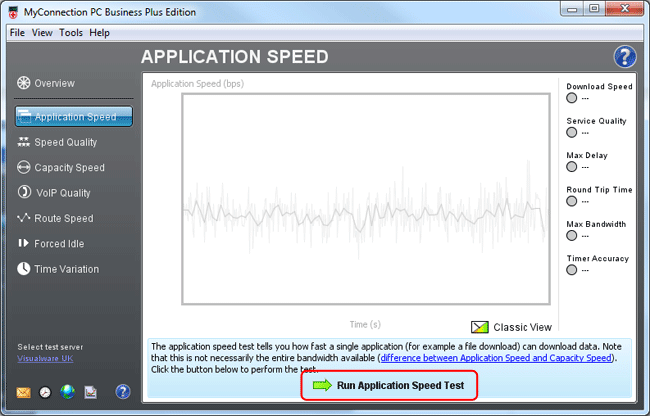The height and width of the screenshot is (416, 650).
Task: Click the MyConnection title bar app icon
Action: [13, 12]
